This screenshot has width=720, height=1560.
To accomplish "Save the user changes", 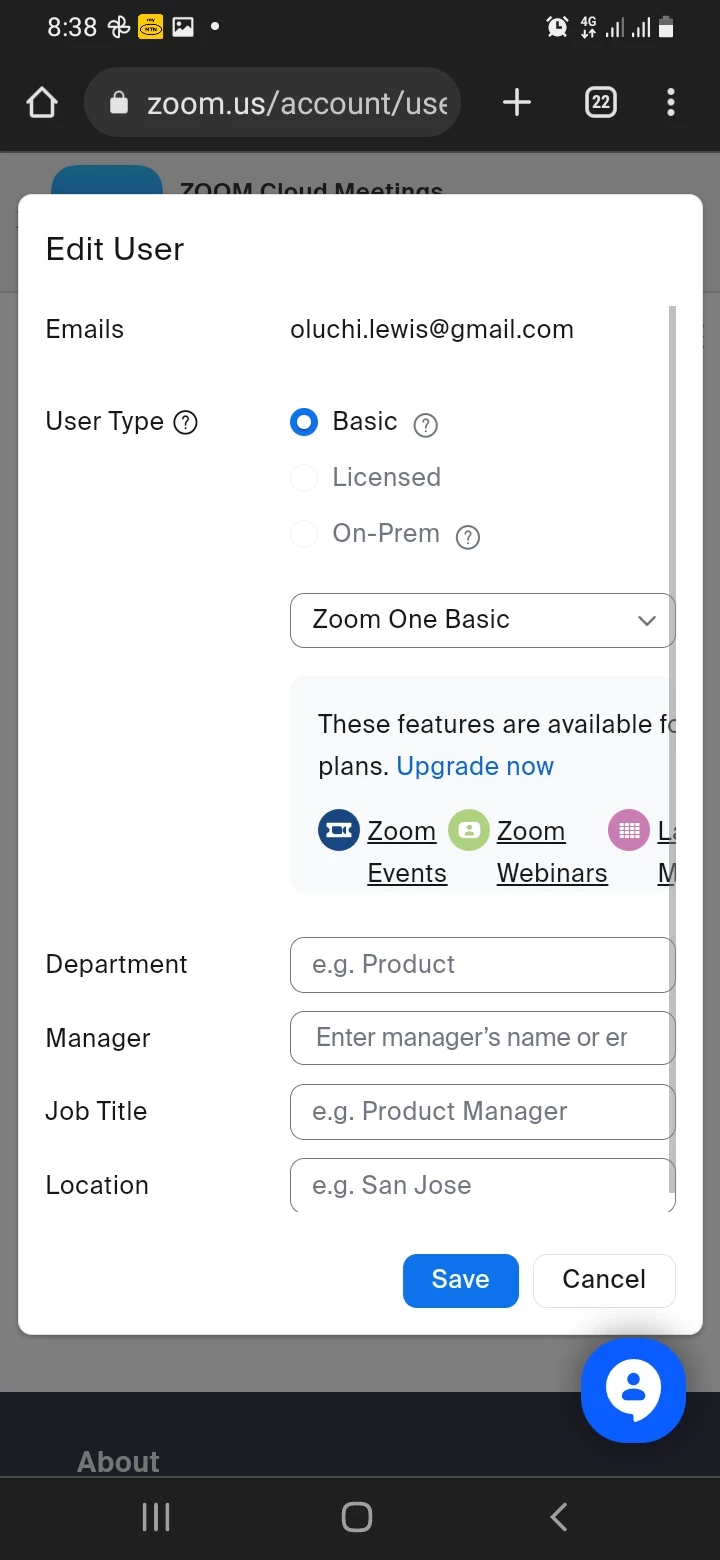I will [460, 1280].
